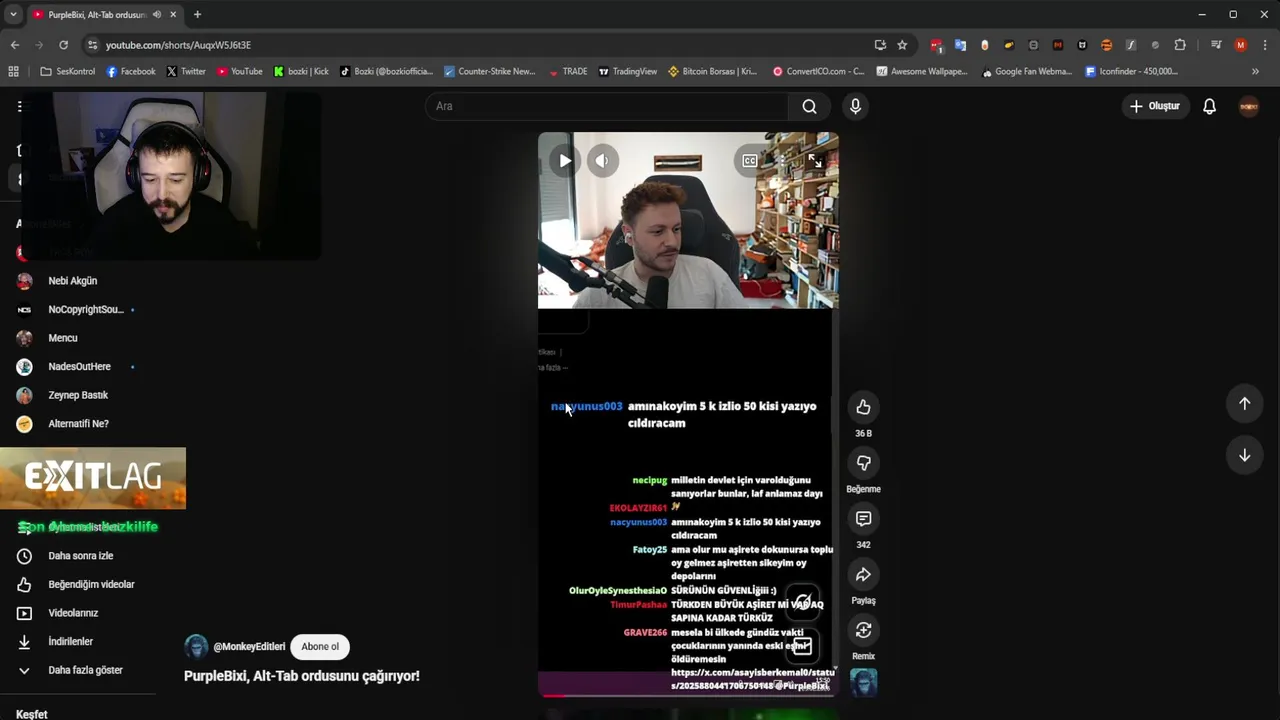
Task: Mute the PurpleBixi tab audio
Action: (x=157, y=15)
